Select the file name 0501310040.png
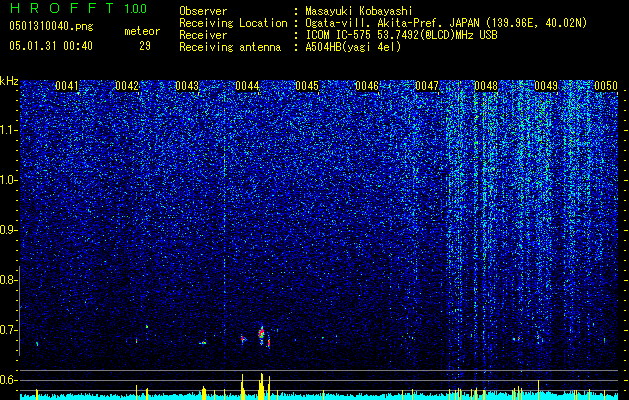 (51, 27)
